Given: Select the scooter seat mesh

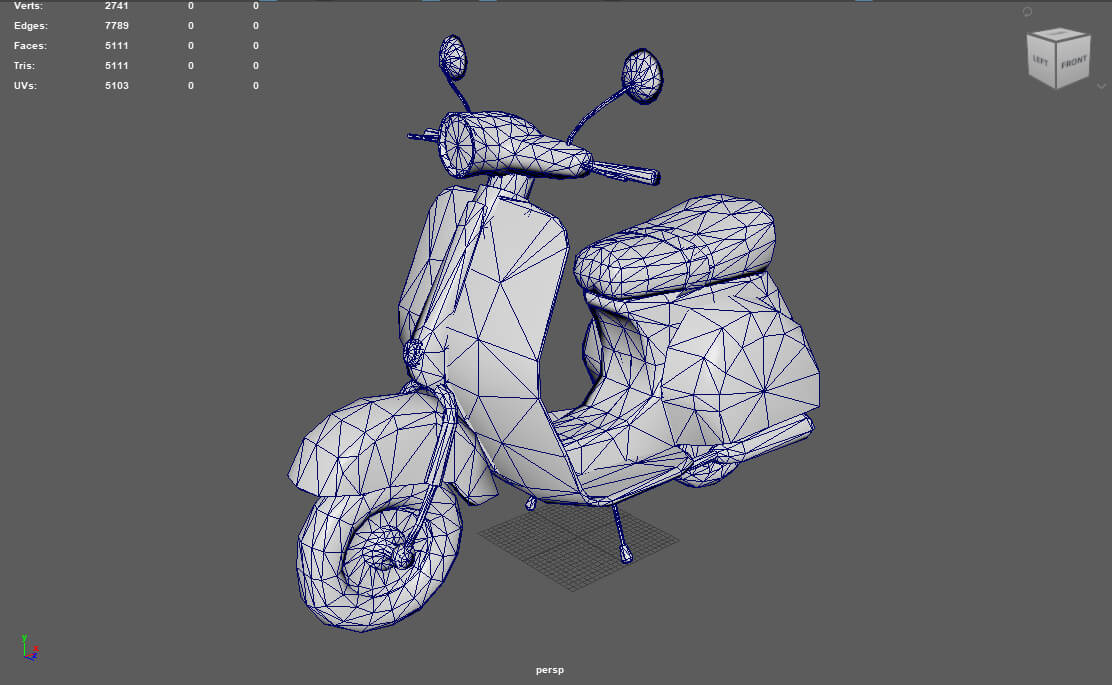Looking at the screenshot, I should coord(674,246).
